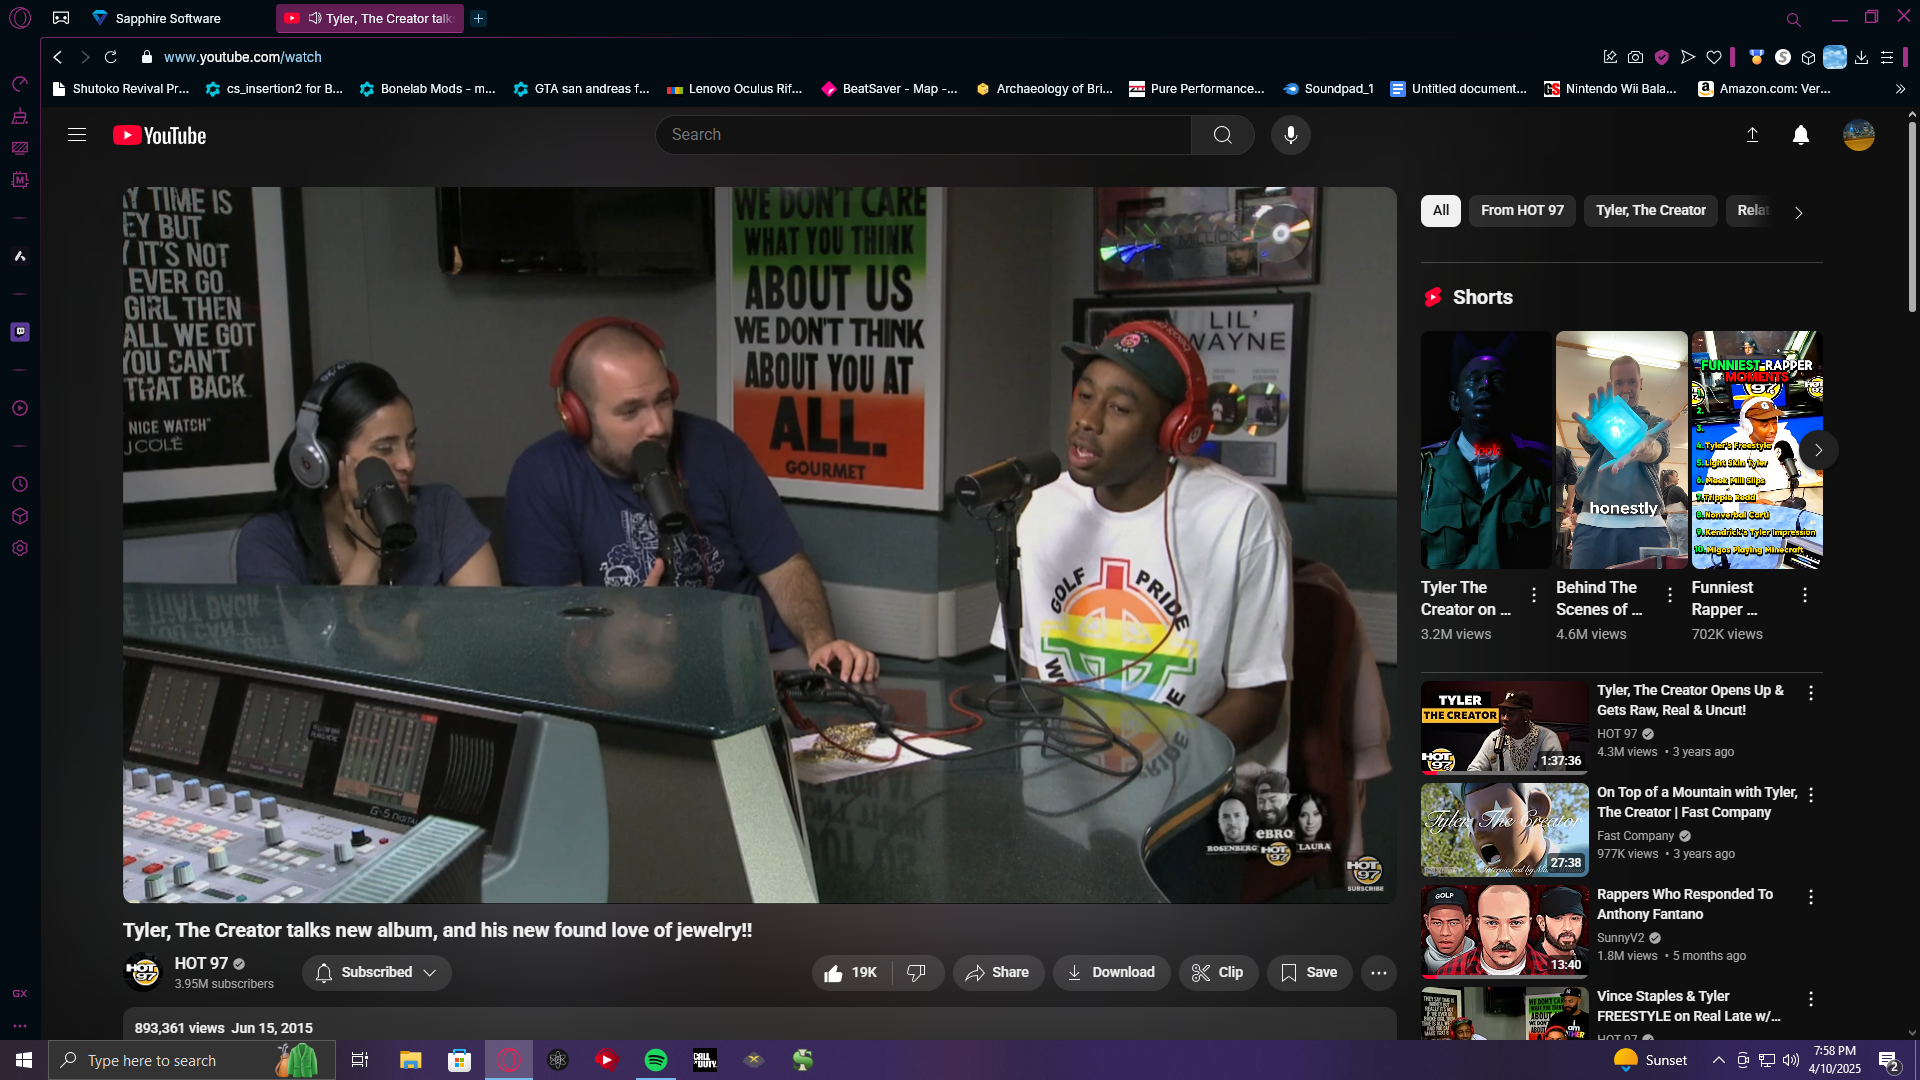The image size is (1920, 1080).
Task: Dislike the video with thumbs down
Action: pyautogui.click(x=916, y=972)
